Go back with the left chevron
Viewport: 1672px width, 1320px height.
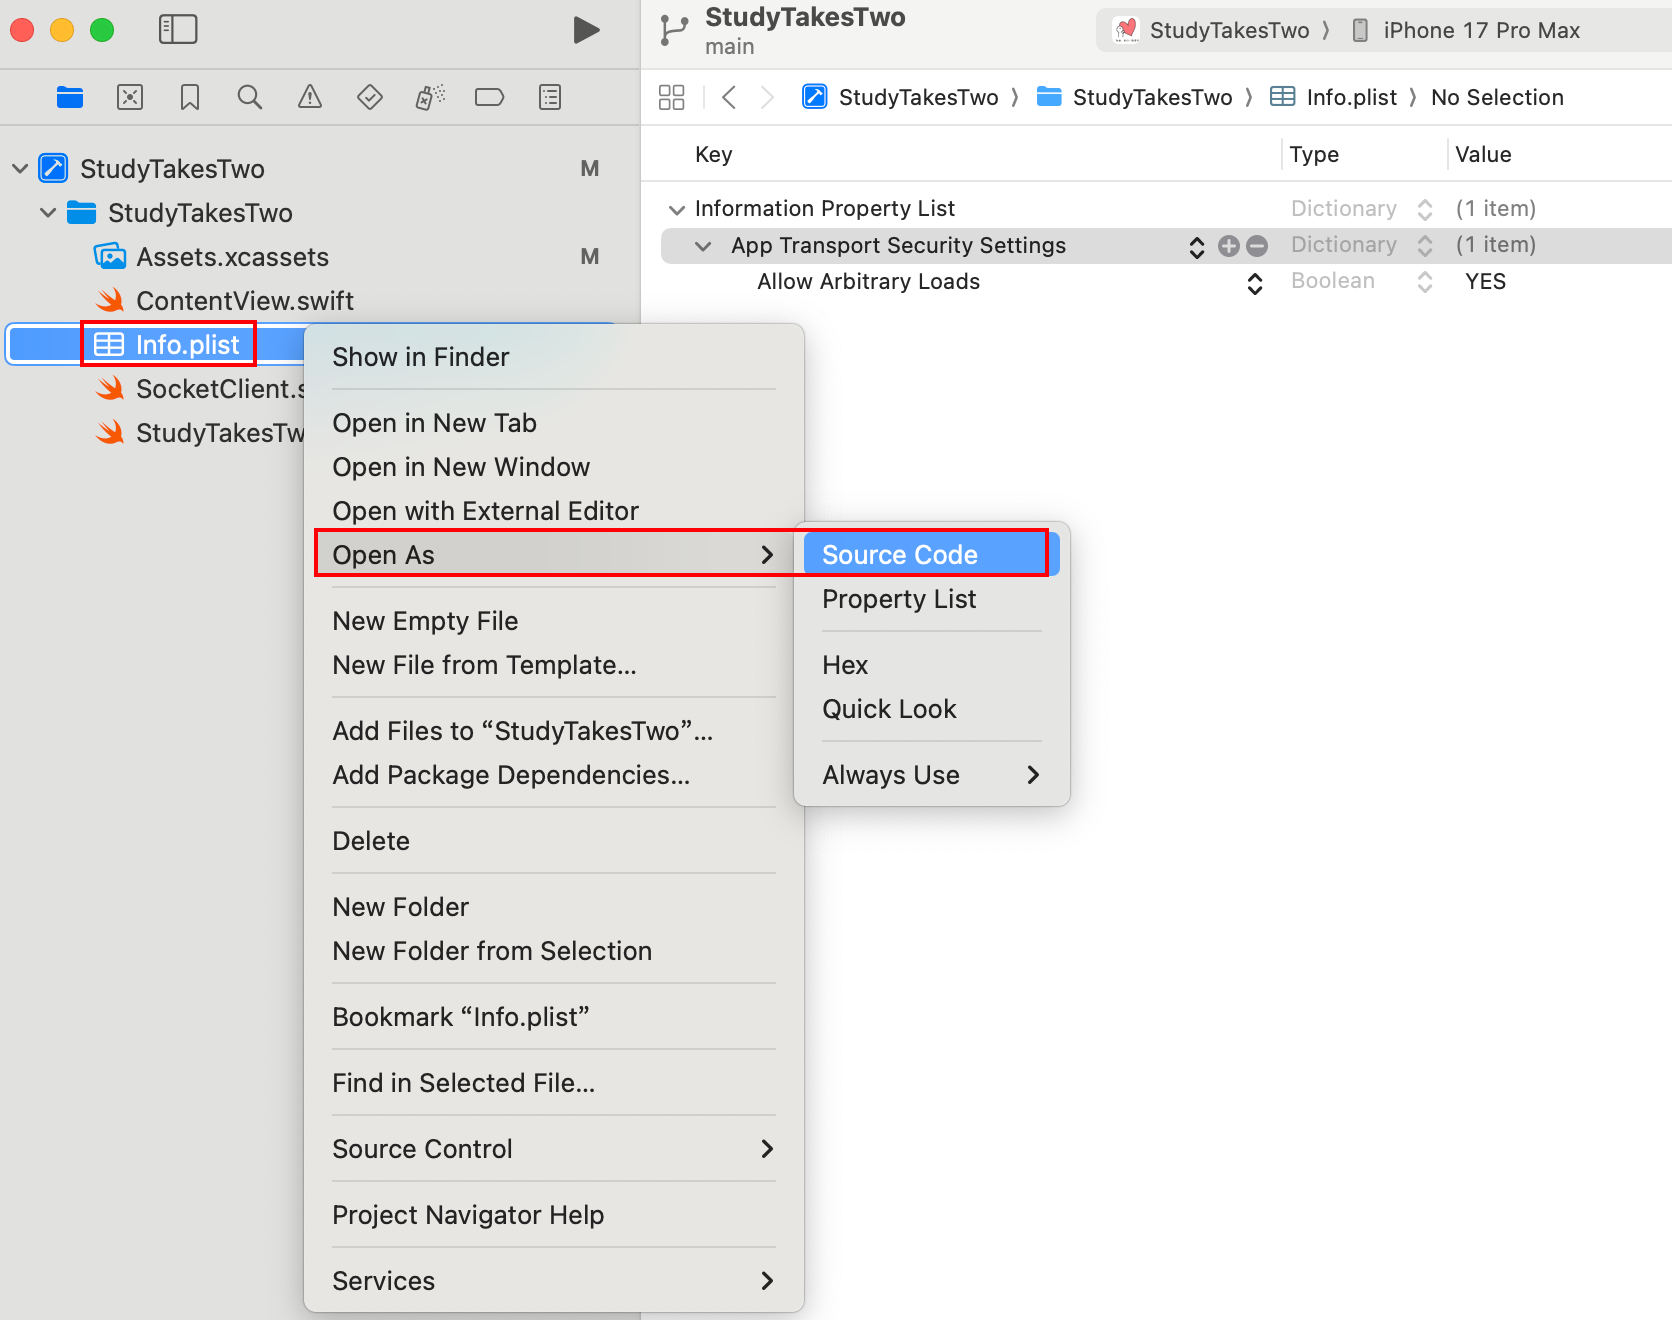click(729, 97)
